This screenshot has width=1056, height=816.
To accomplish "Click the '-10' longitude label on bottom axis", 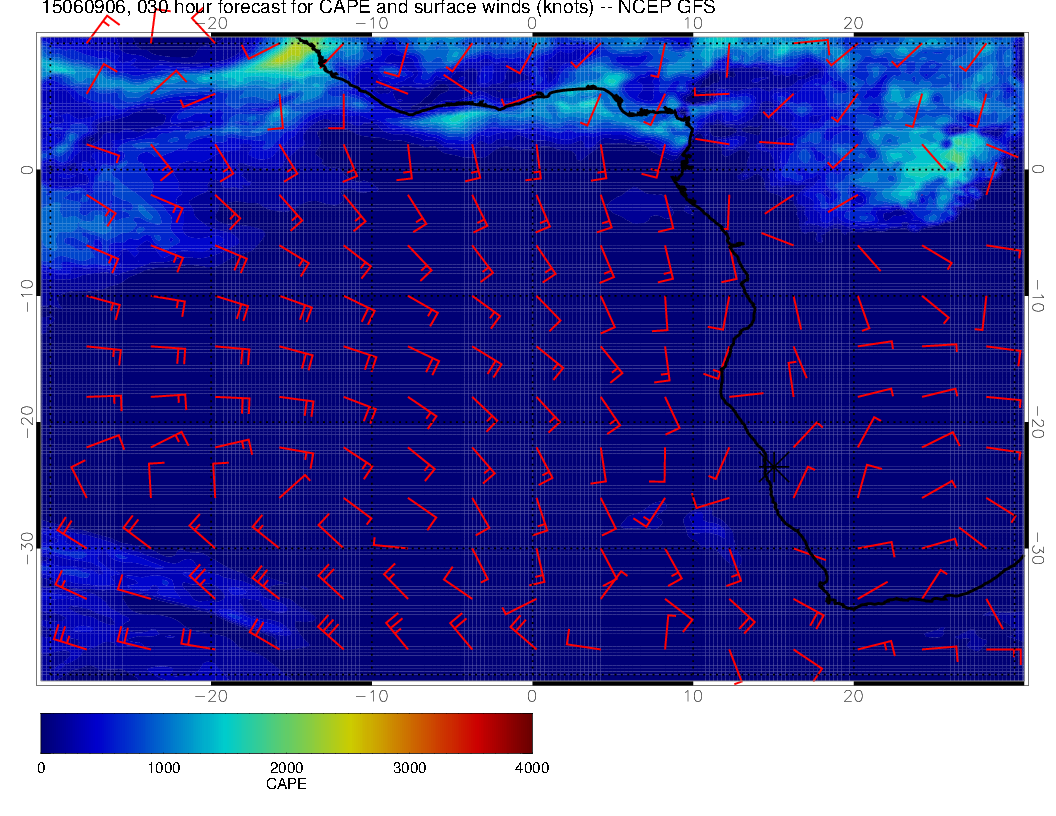I will coord(372,696).
